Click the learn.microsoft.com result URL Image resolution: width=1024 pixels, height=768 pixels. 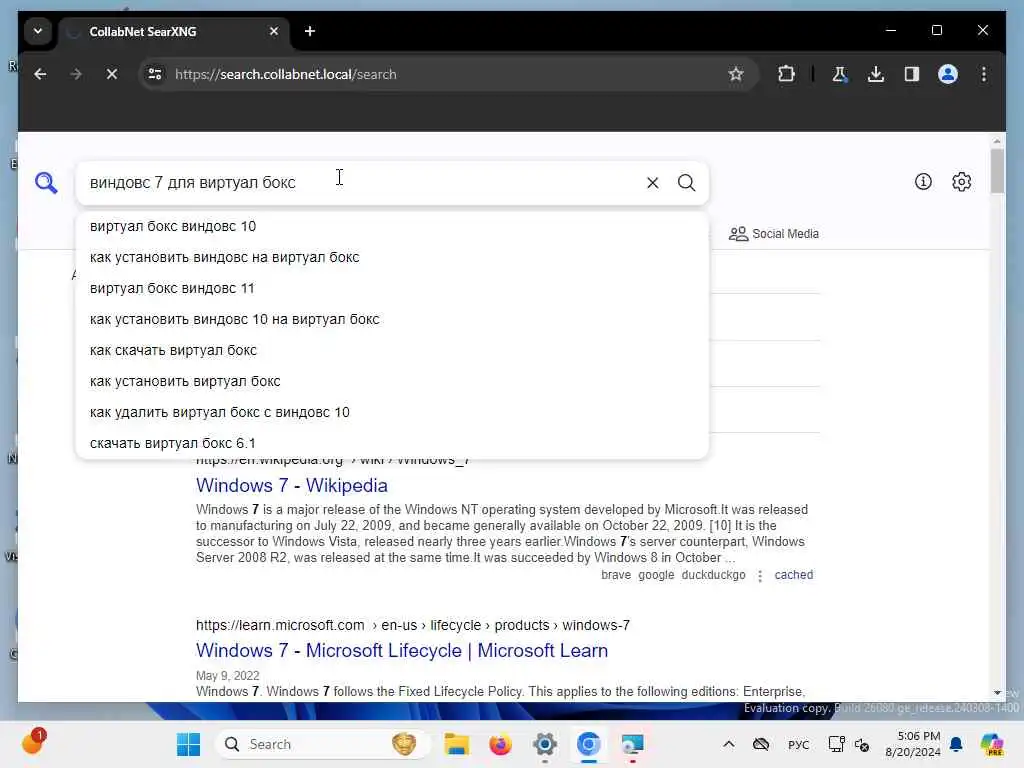click(413, 625)
